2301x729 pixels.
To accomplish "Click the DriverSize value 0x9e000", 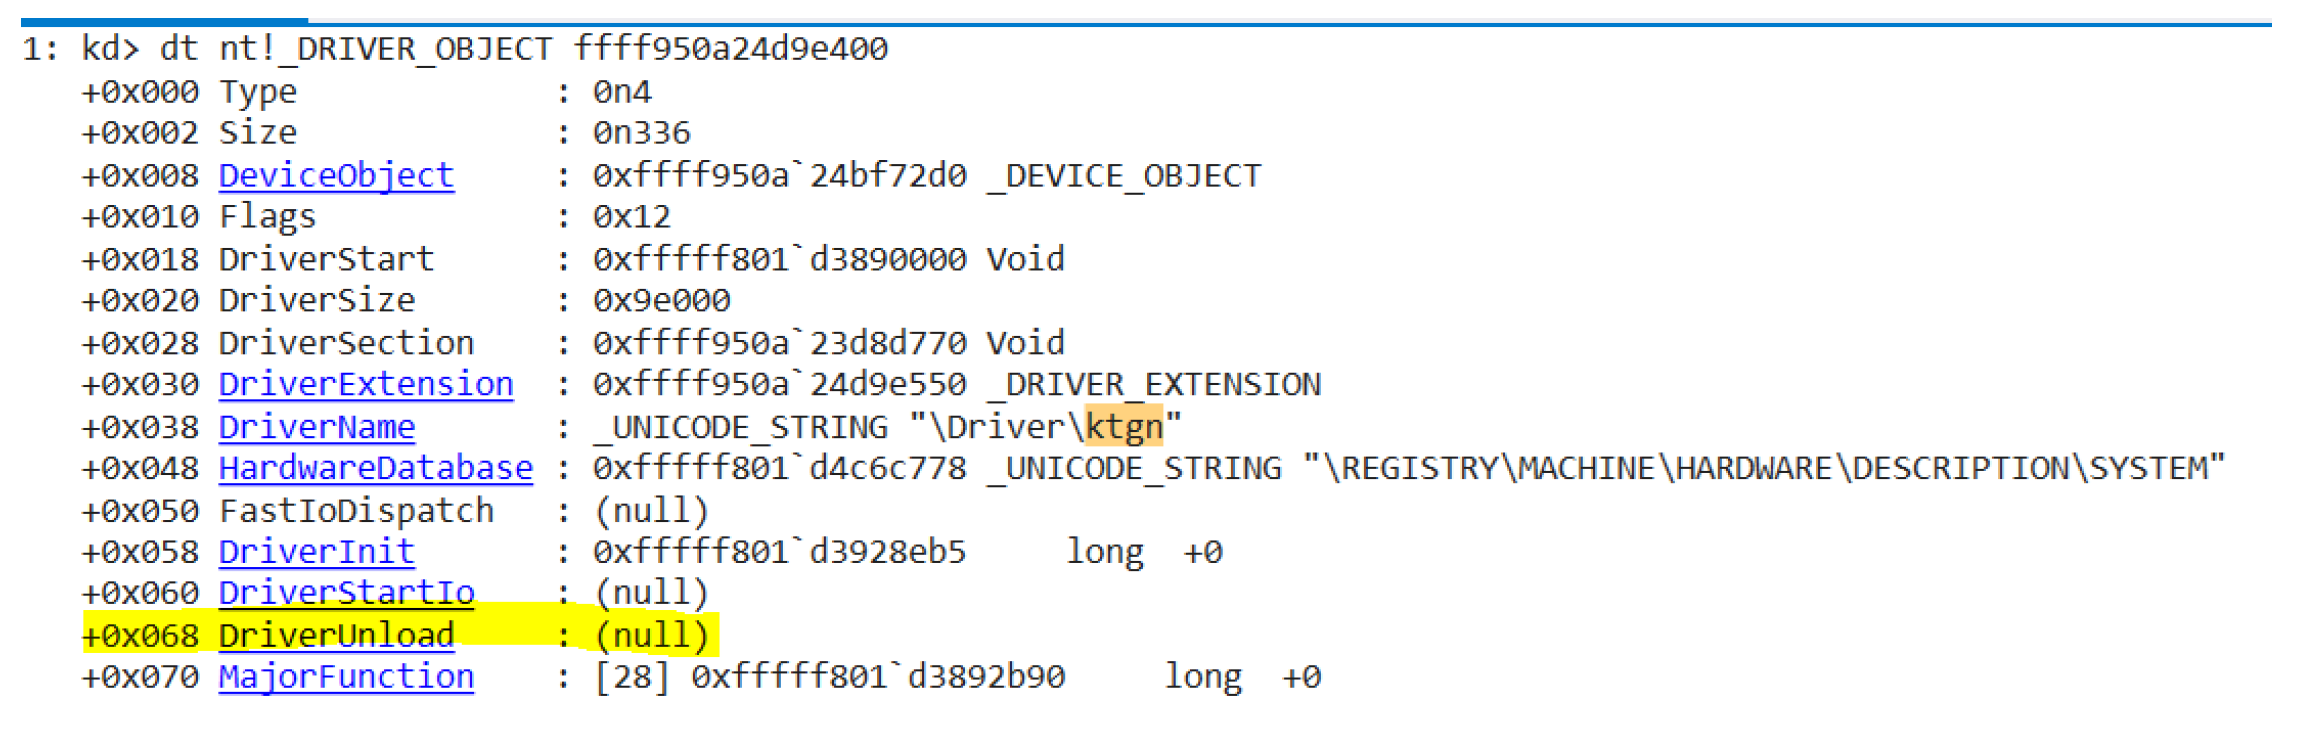I will tap(661, 301).
